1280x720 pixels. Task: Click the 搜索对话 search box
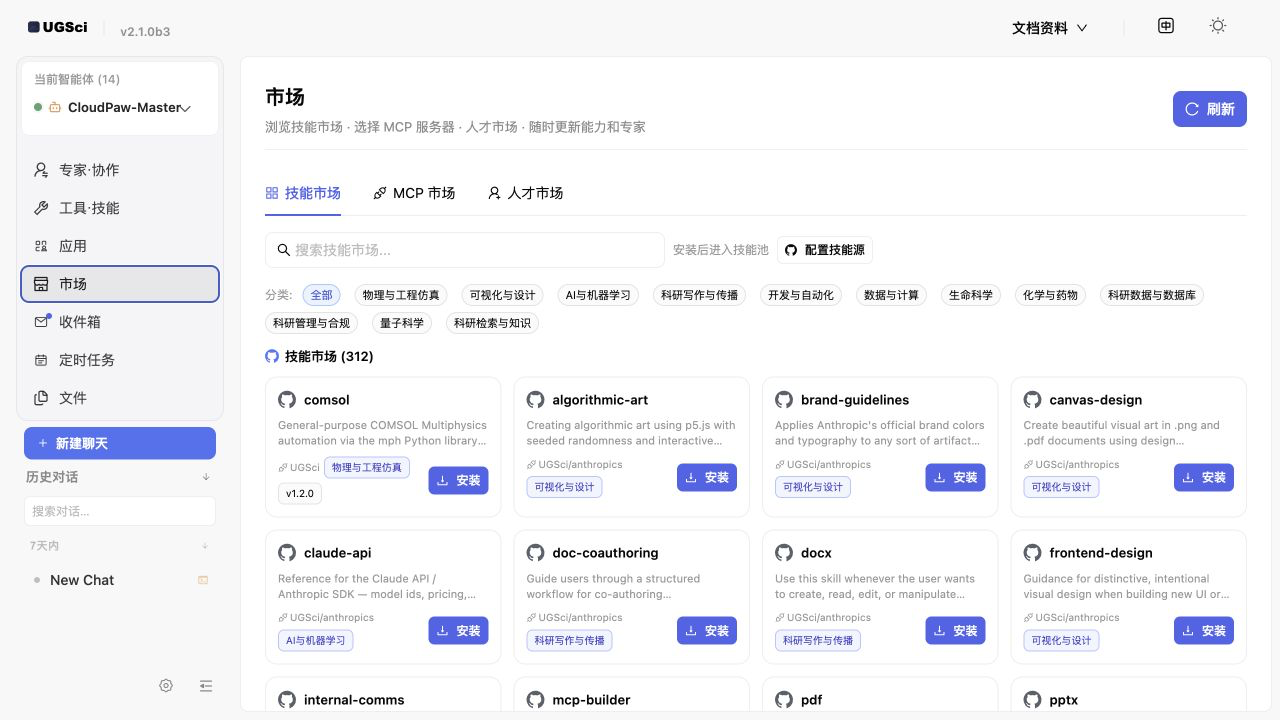tap(120, 511)
